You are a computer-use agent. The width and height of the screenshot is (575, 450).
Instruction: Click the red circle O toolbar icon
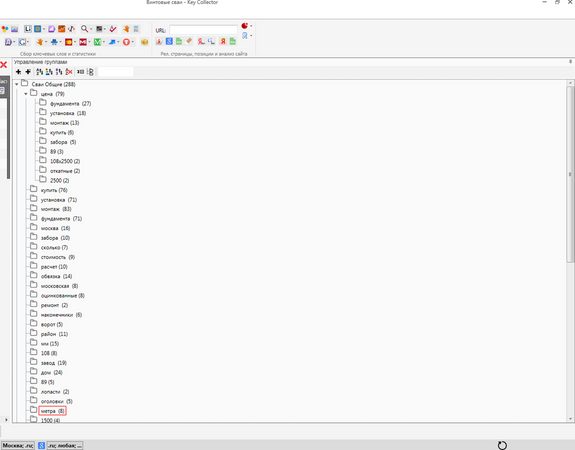click(x=126, y=42)
